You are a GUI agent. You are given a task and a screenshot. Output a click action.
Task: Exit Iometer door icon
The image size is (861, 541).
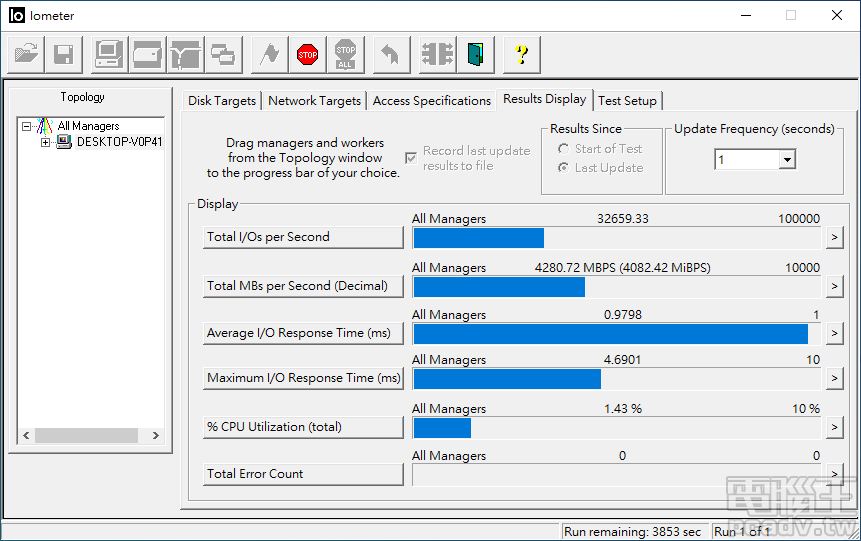click(x=476, y=54)
